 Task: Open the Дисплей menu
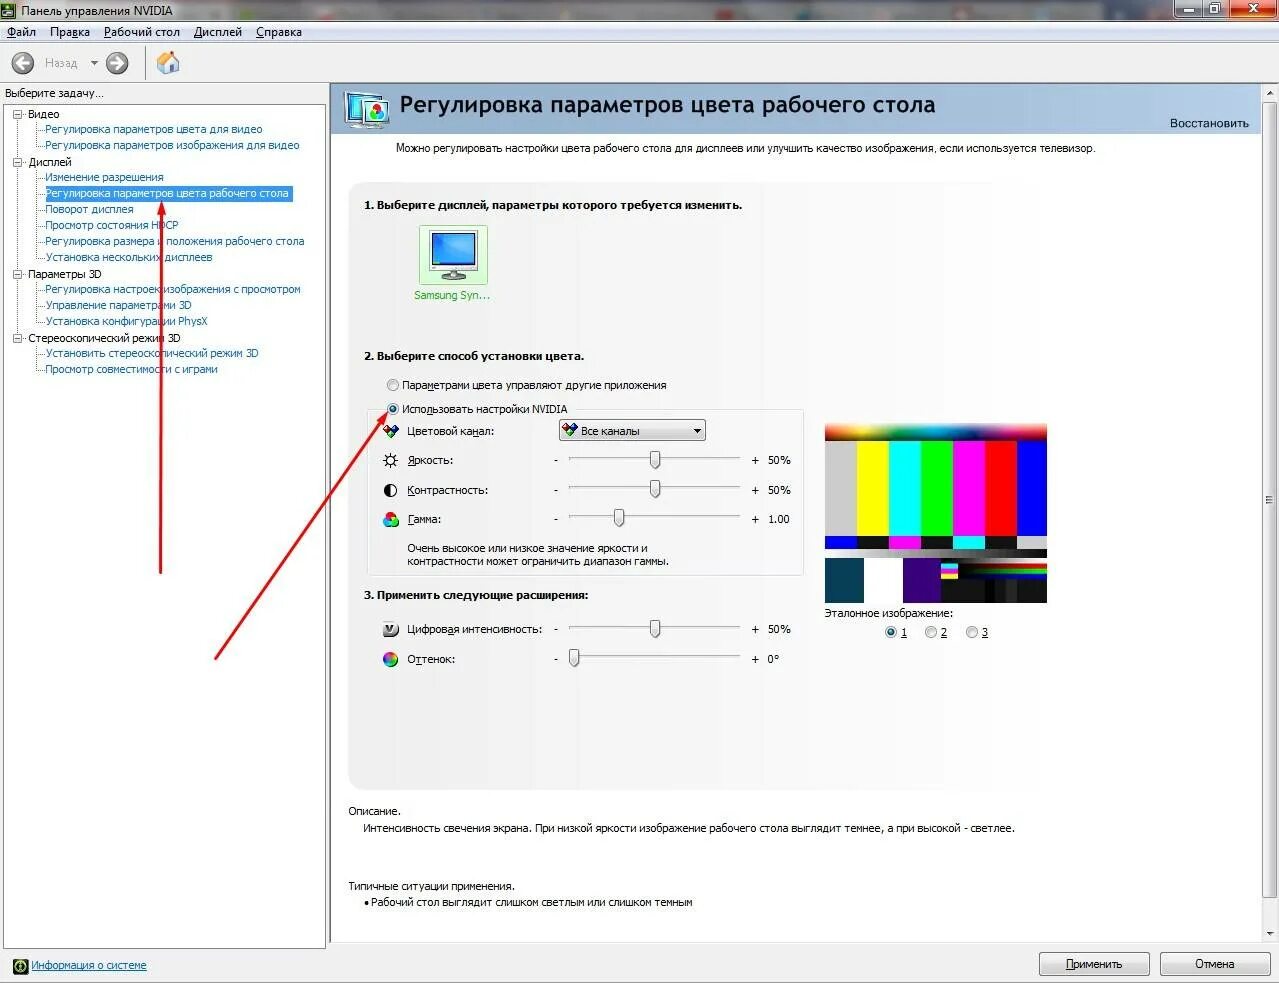tap(218, 32)
